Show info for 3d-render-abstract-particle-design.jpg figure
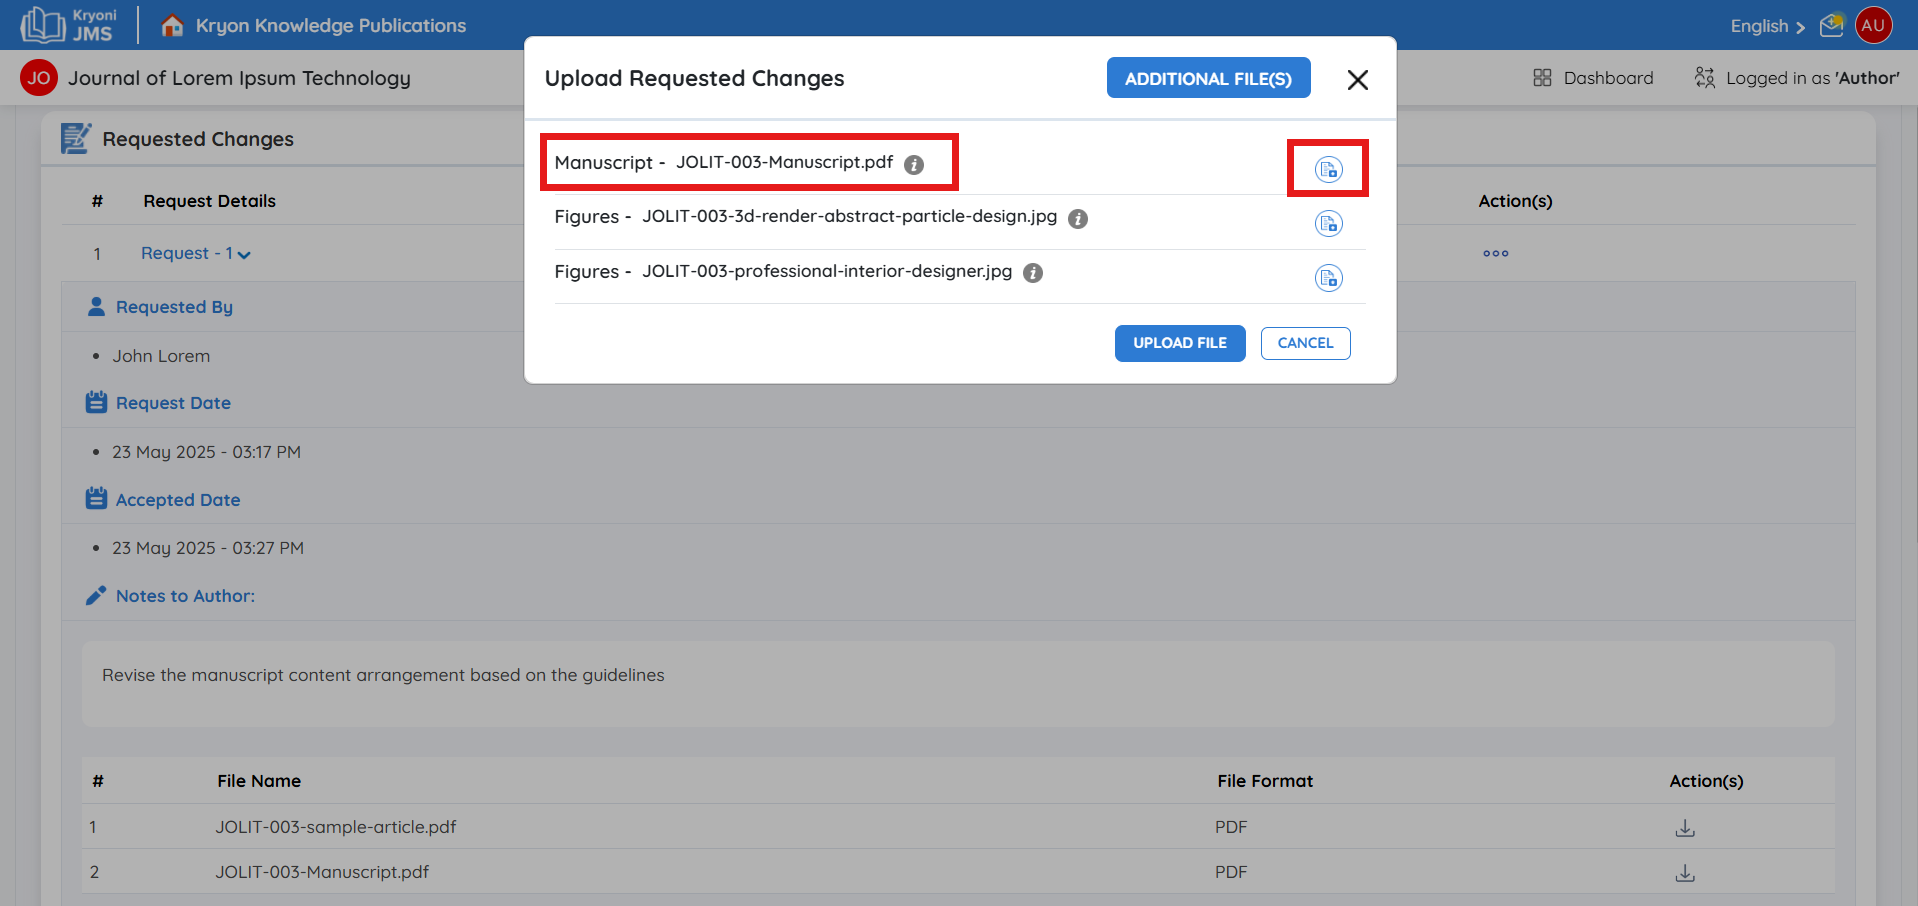Screen dimensions: 1918x906 pos(1078,219)
